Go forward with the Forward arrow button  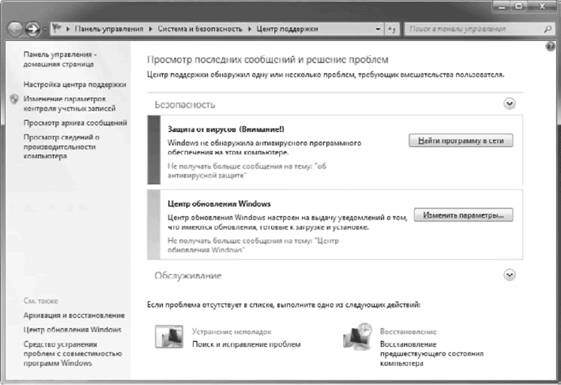pyautogui.click(x=33, y=29)
